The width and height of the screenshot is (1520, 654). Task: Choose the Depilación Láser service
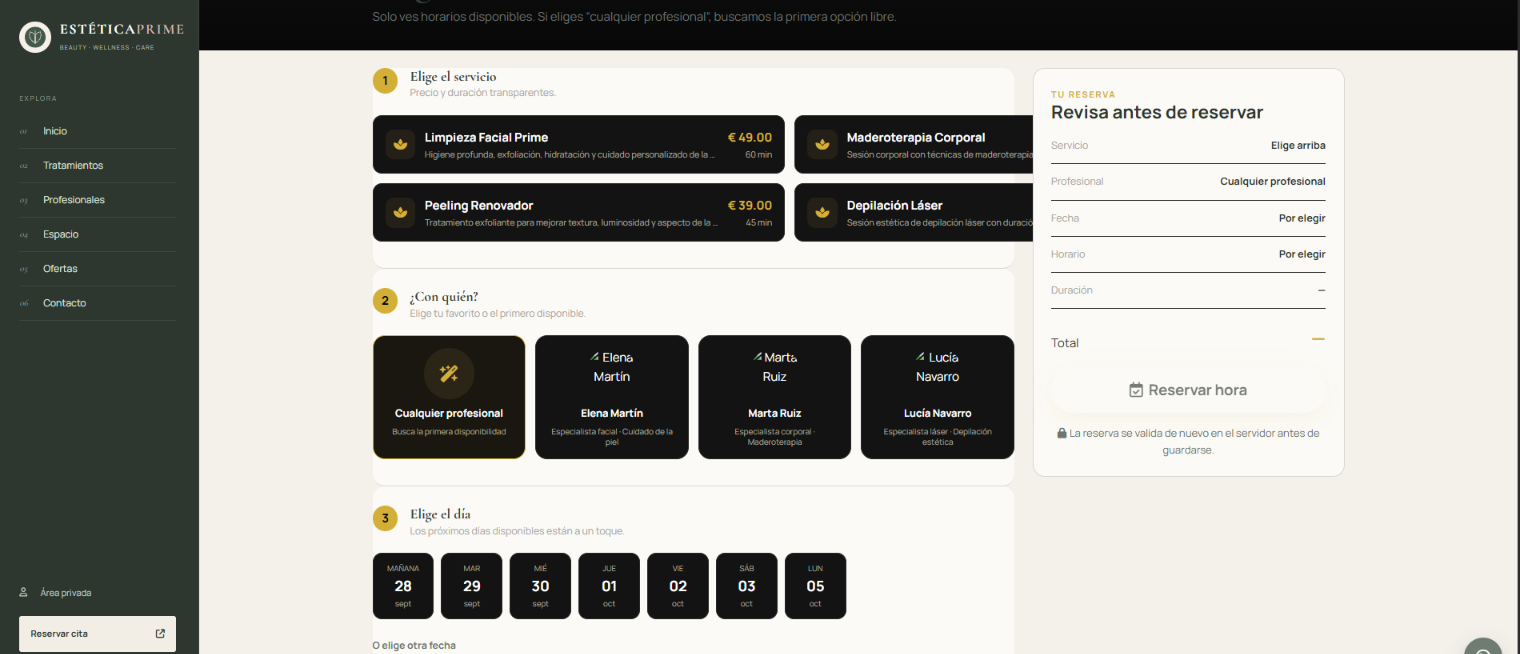pos(913,212)
